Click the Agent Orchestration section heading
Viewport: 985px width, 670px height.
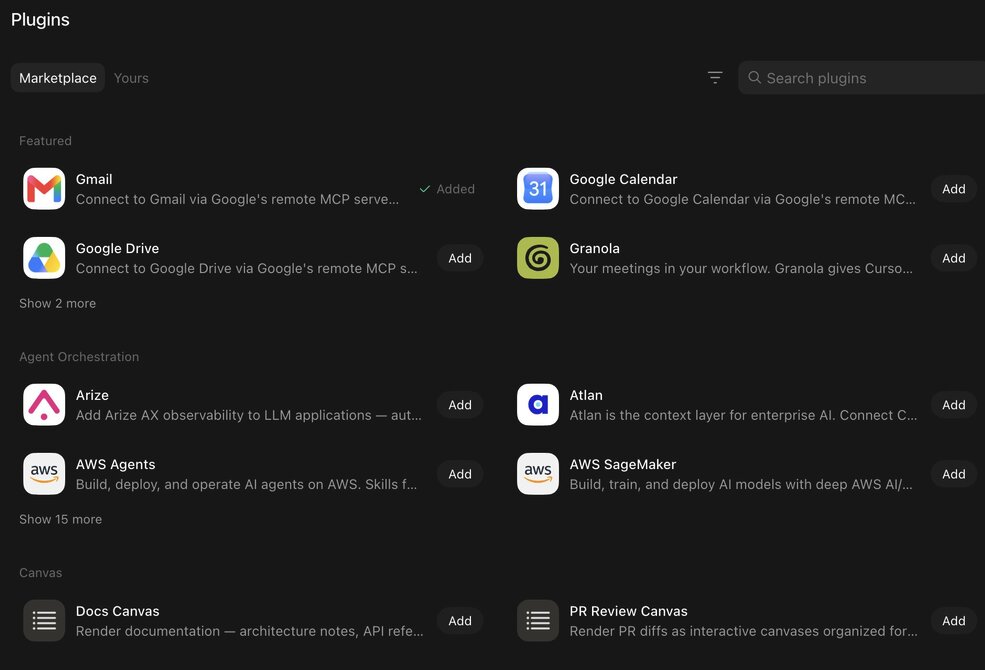(79, 357)
